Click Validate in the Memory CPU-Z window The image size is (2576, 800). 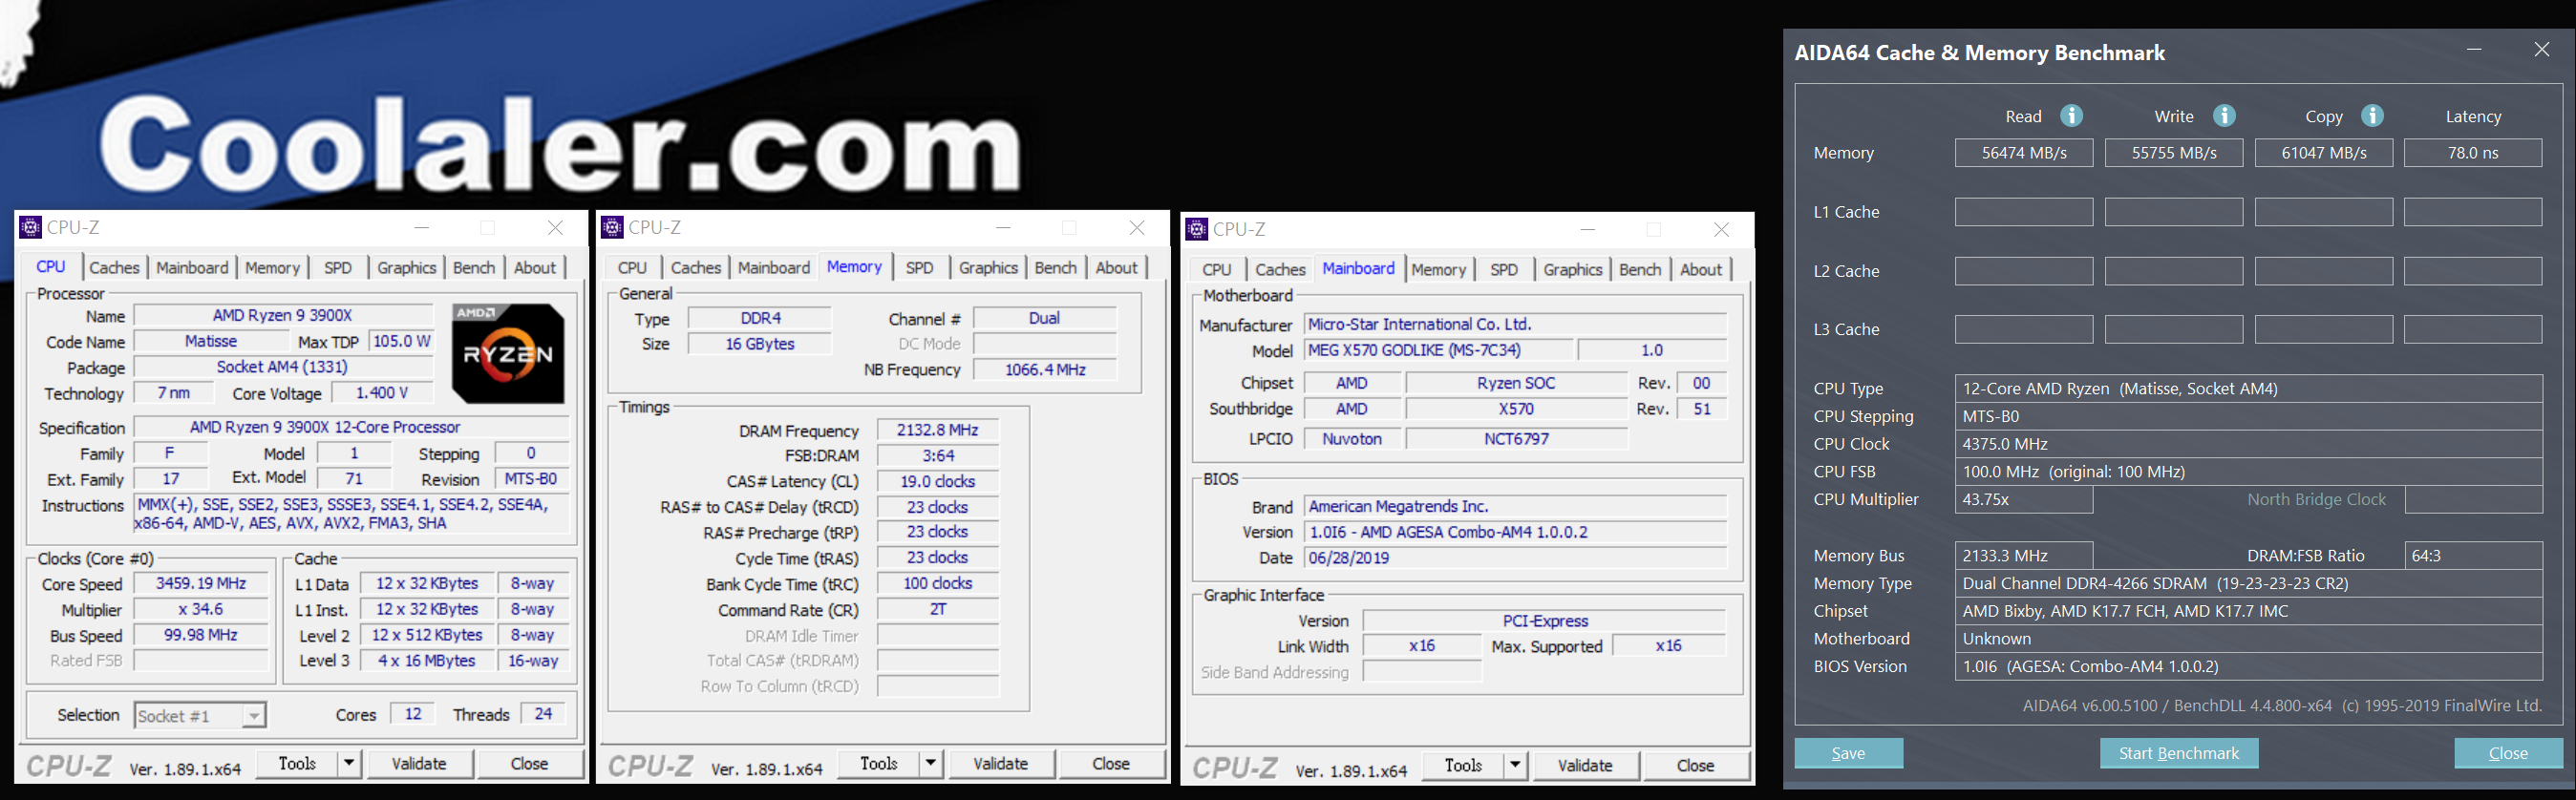1000,763
